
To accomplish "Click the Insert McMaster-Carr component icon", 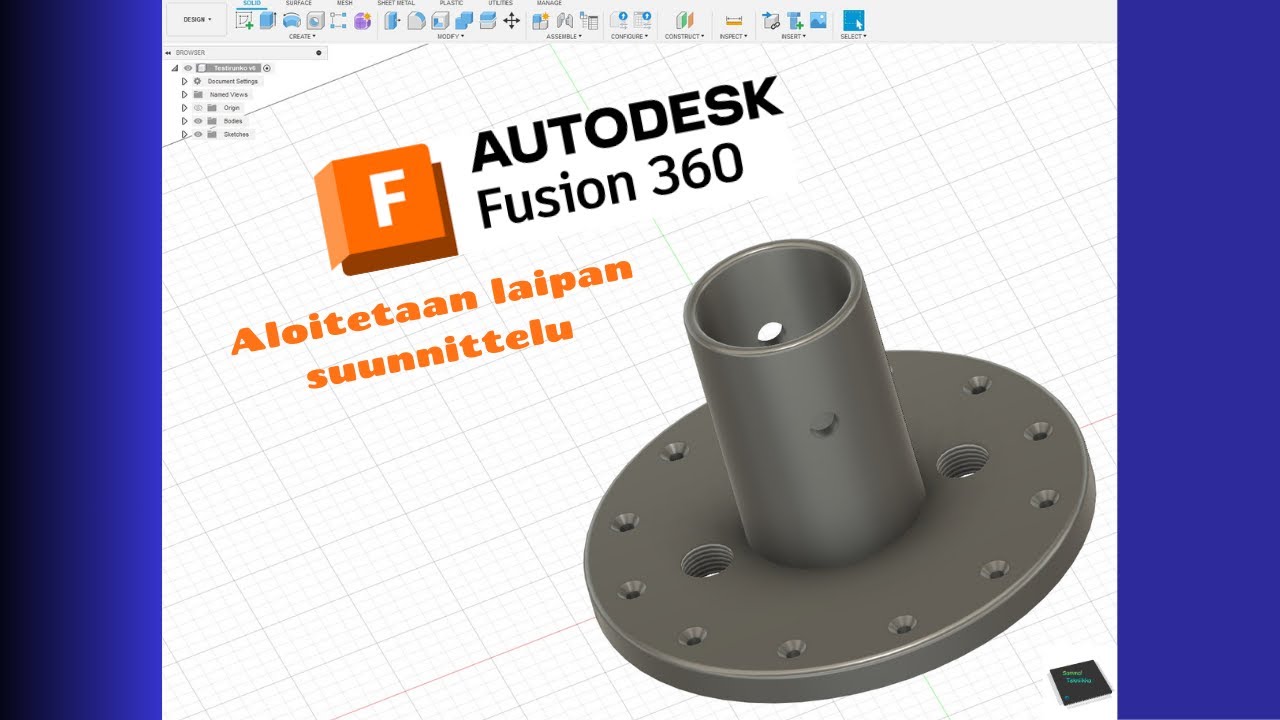I will pyautogui.click(x=795, y=20).
